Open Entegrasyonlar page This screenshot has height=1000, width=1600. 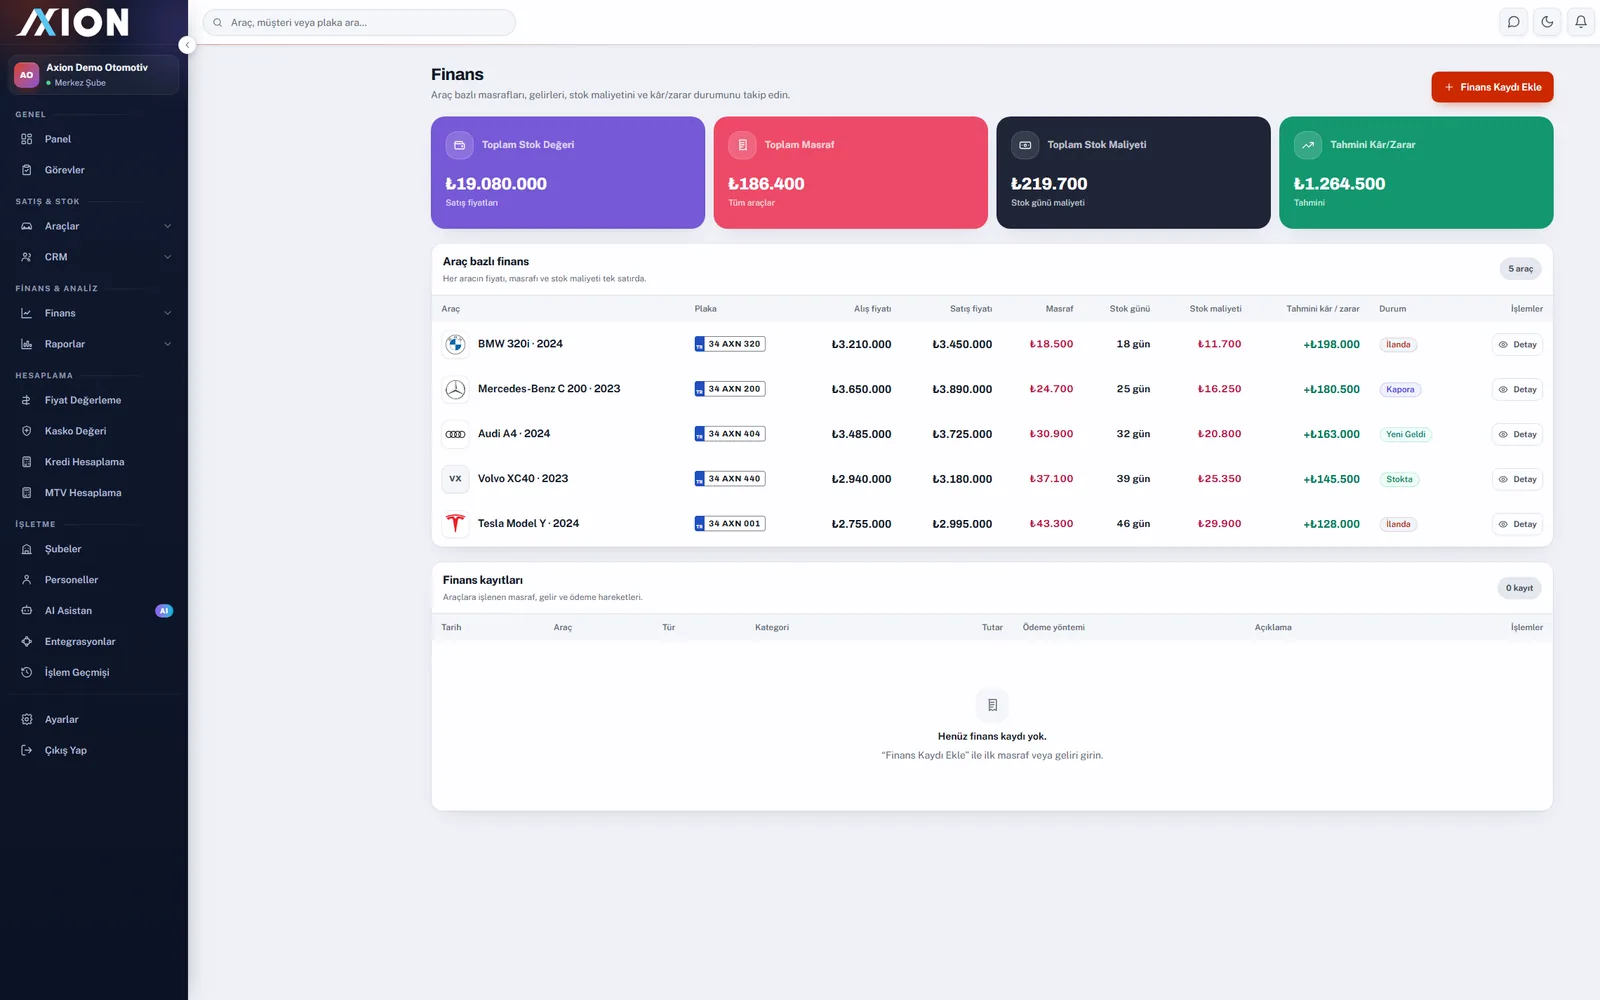click(x=94, y=642)
